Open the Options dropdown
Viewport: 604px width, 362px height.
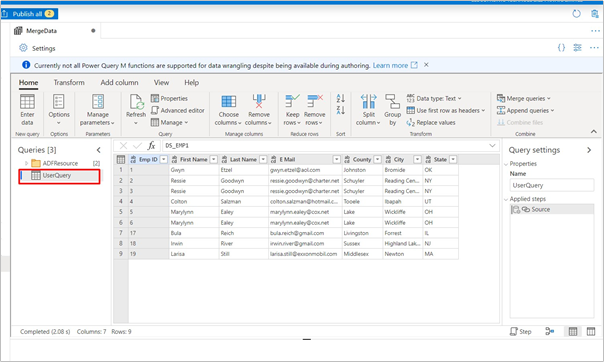(59, 110)
